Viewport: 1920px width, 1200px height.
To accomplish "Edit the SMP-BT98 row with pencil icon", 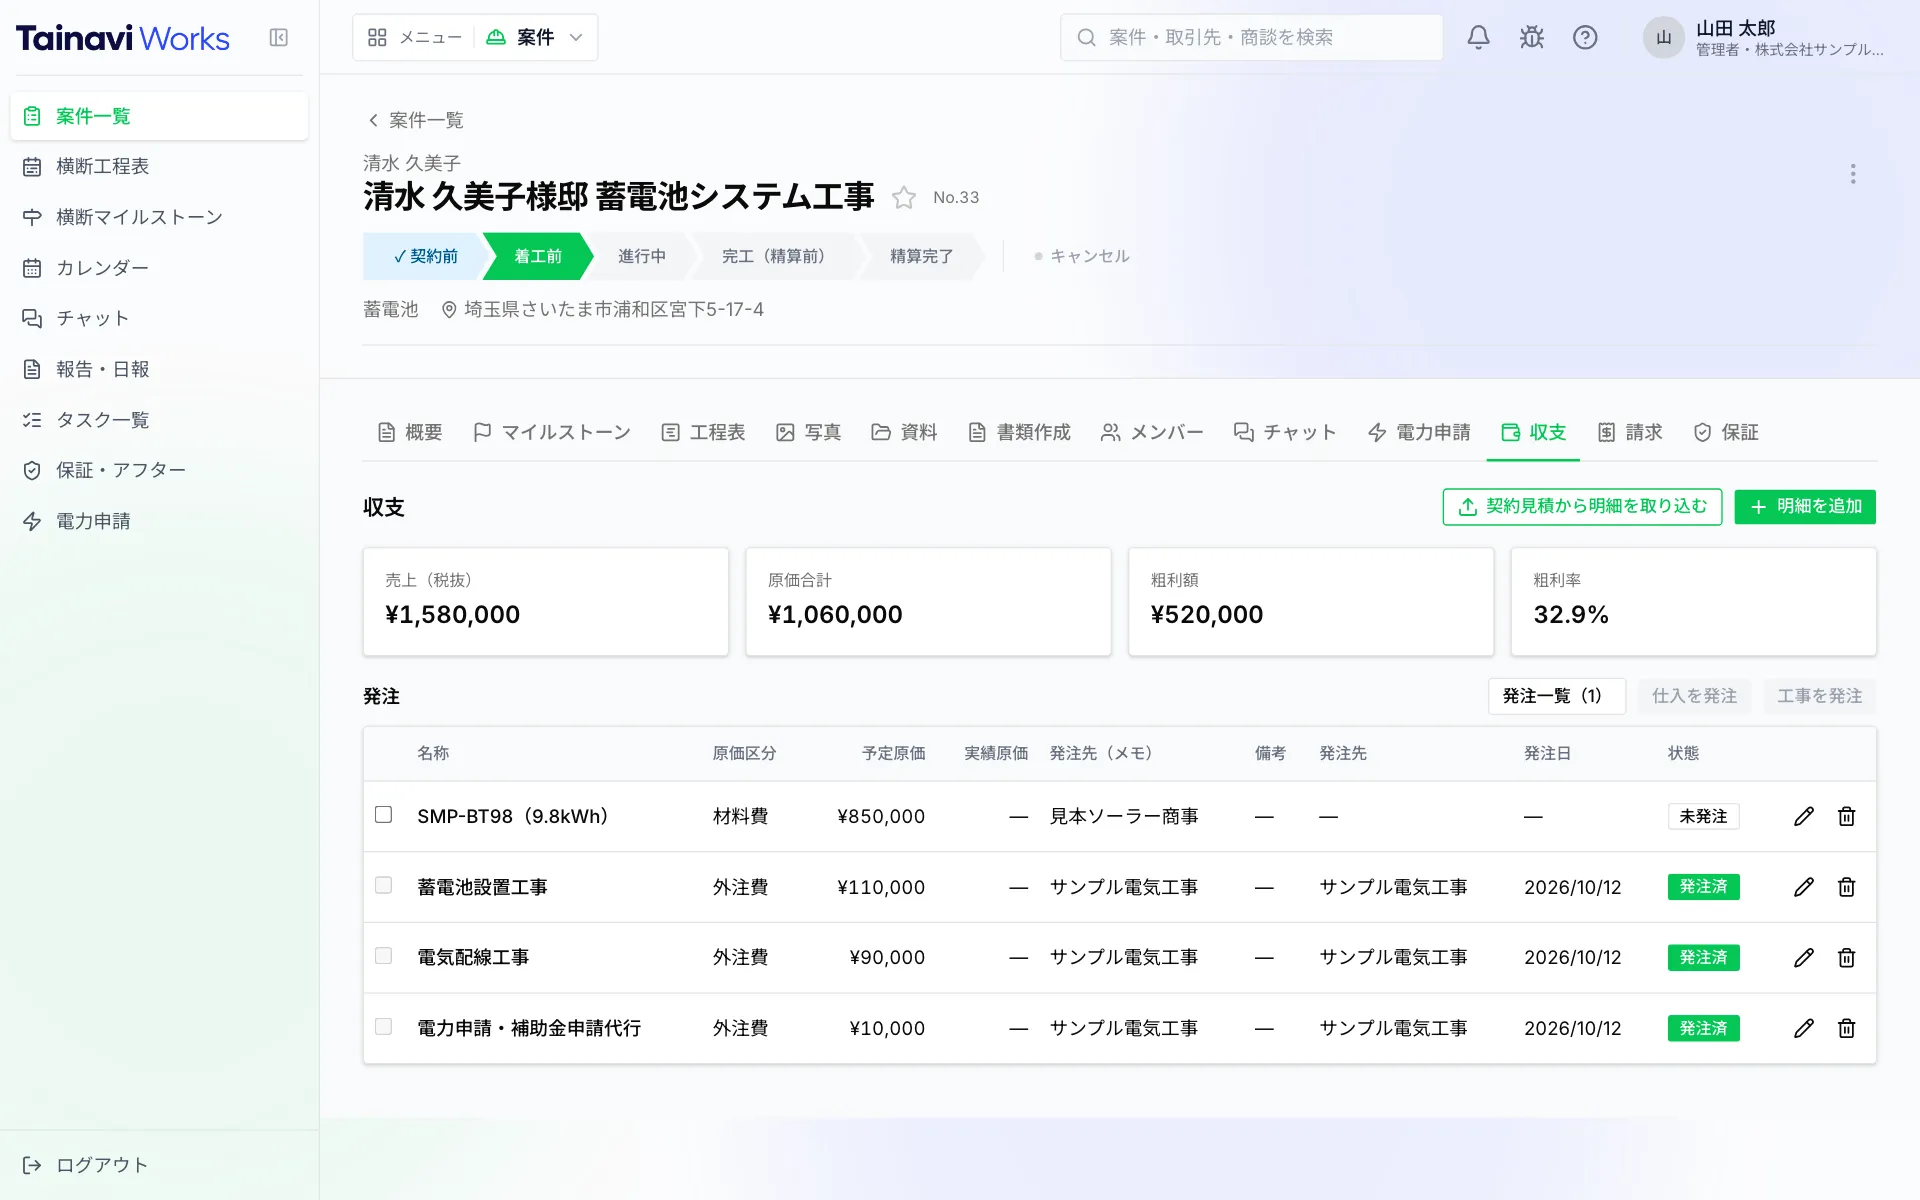I will click(x=1804, y=816).
